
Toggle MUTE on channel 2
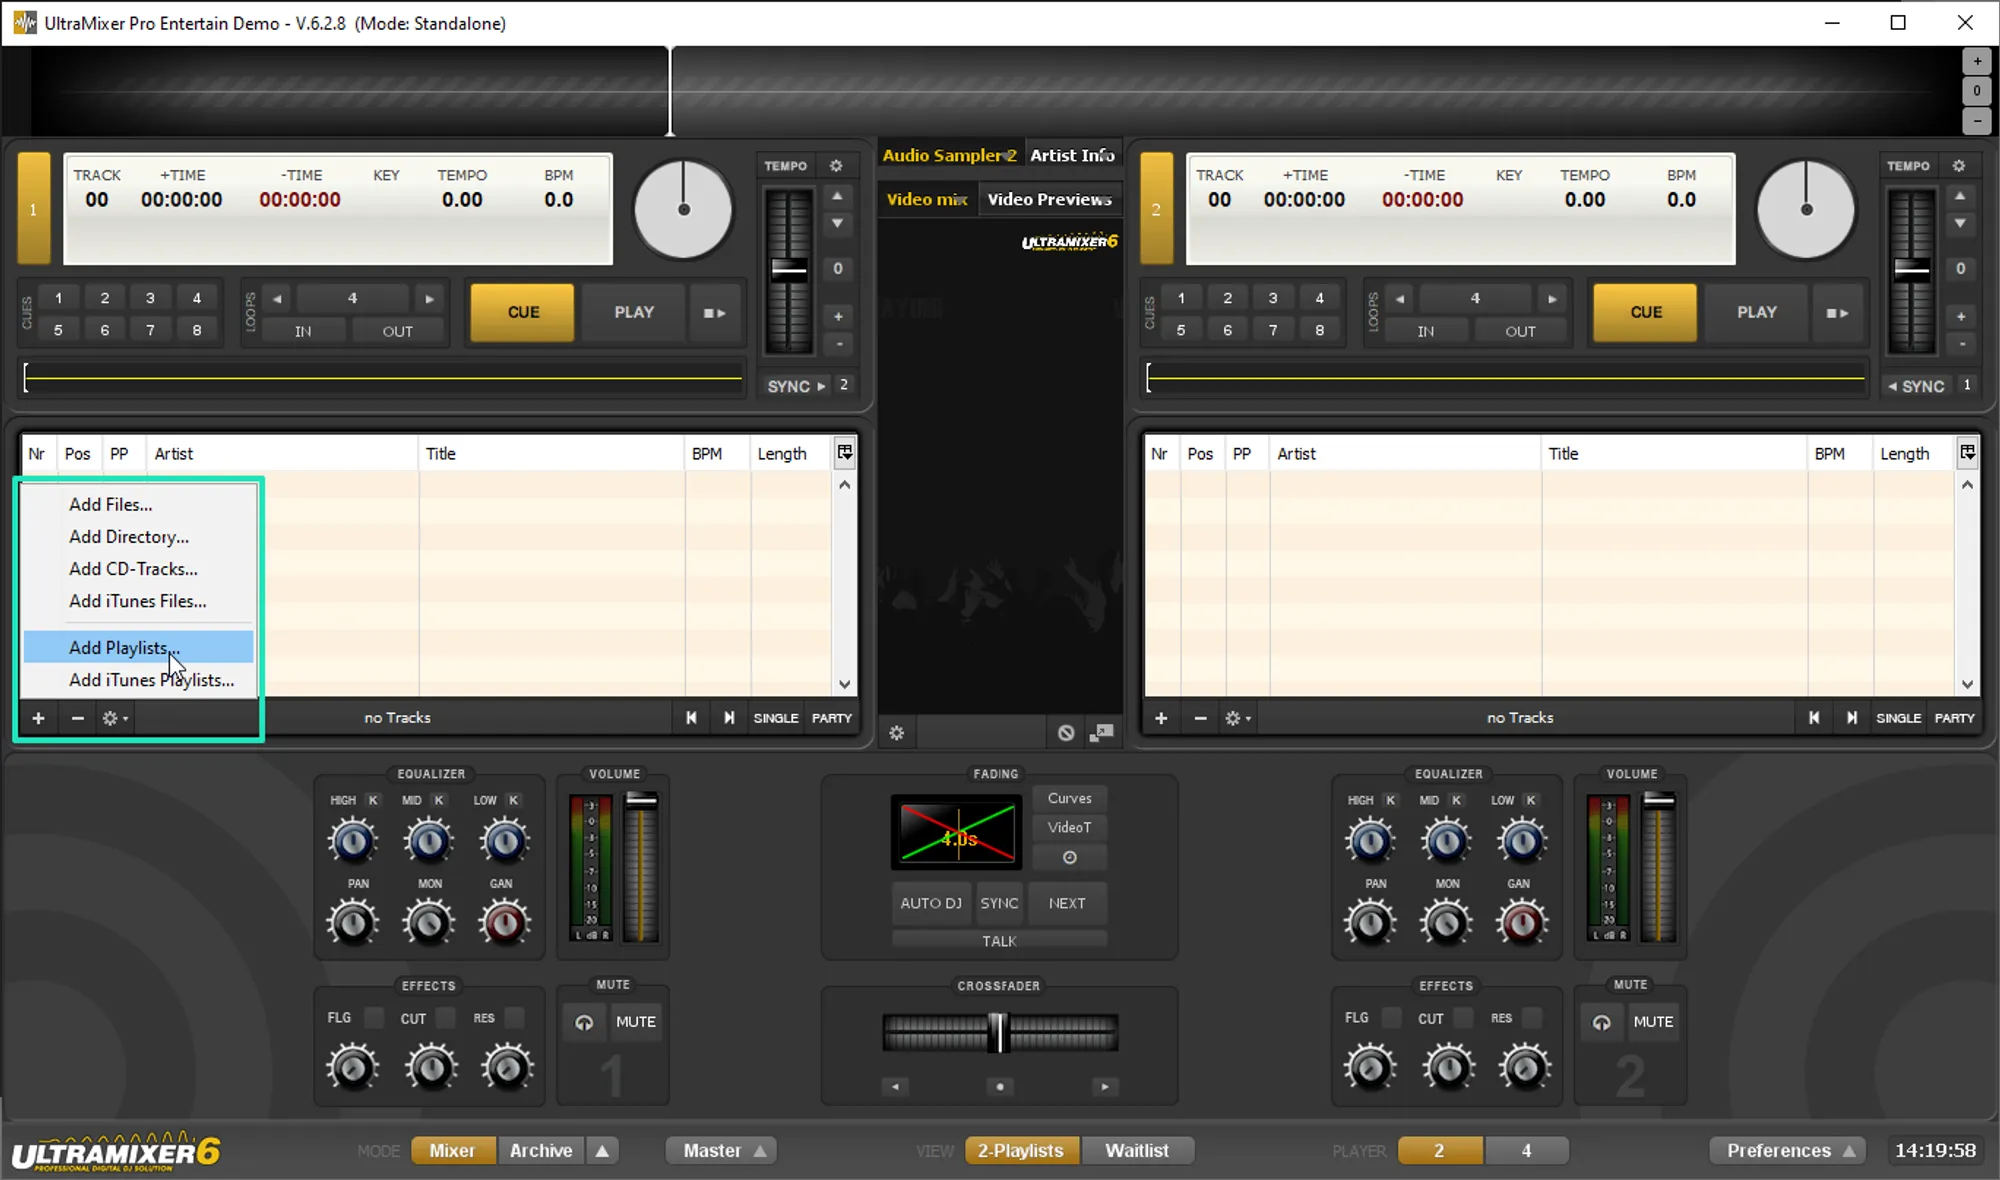[x=1652, y=1022]
